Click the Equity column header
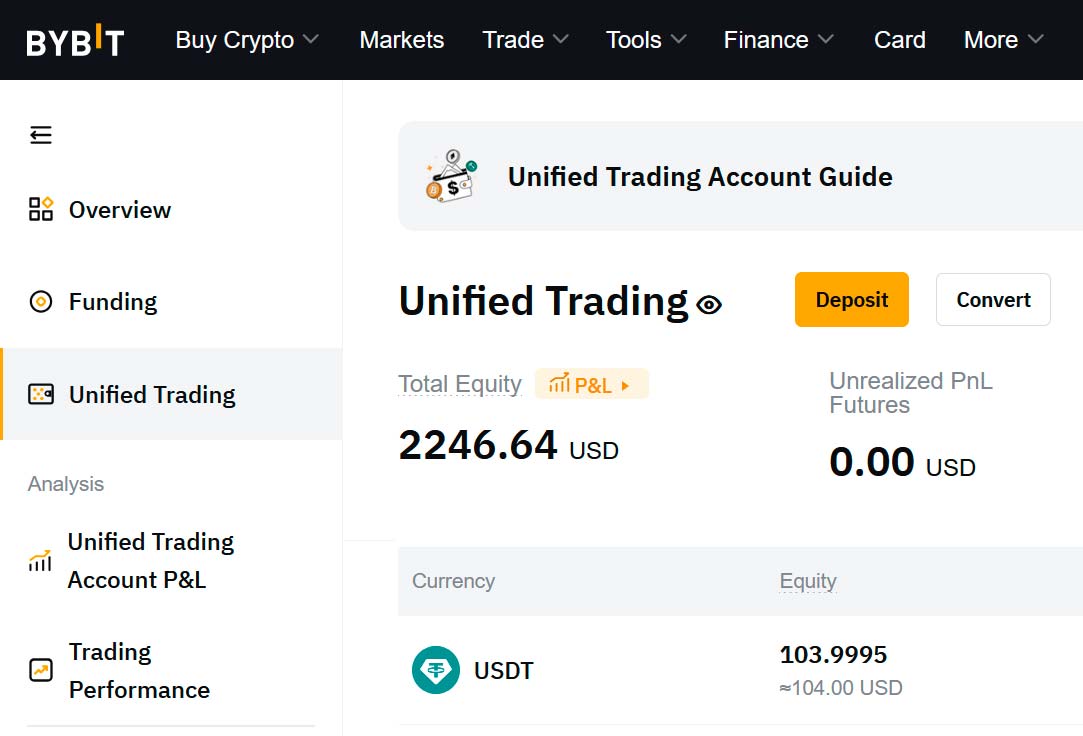This screenshot has width=1083, height=736. (x=808, y=581)
